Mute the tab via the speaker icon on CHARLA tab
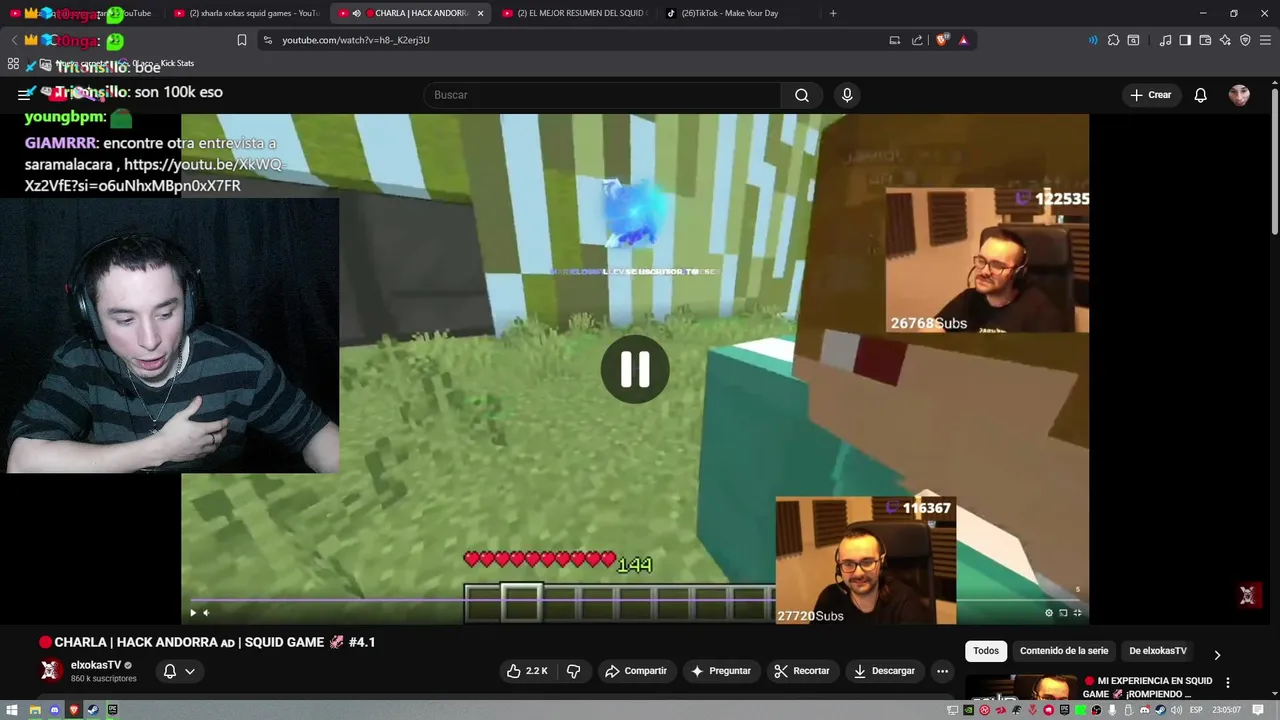Image resolution: width=1280 pixels, height=720 pixels. 357,13
